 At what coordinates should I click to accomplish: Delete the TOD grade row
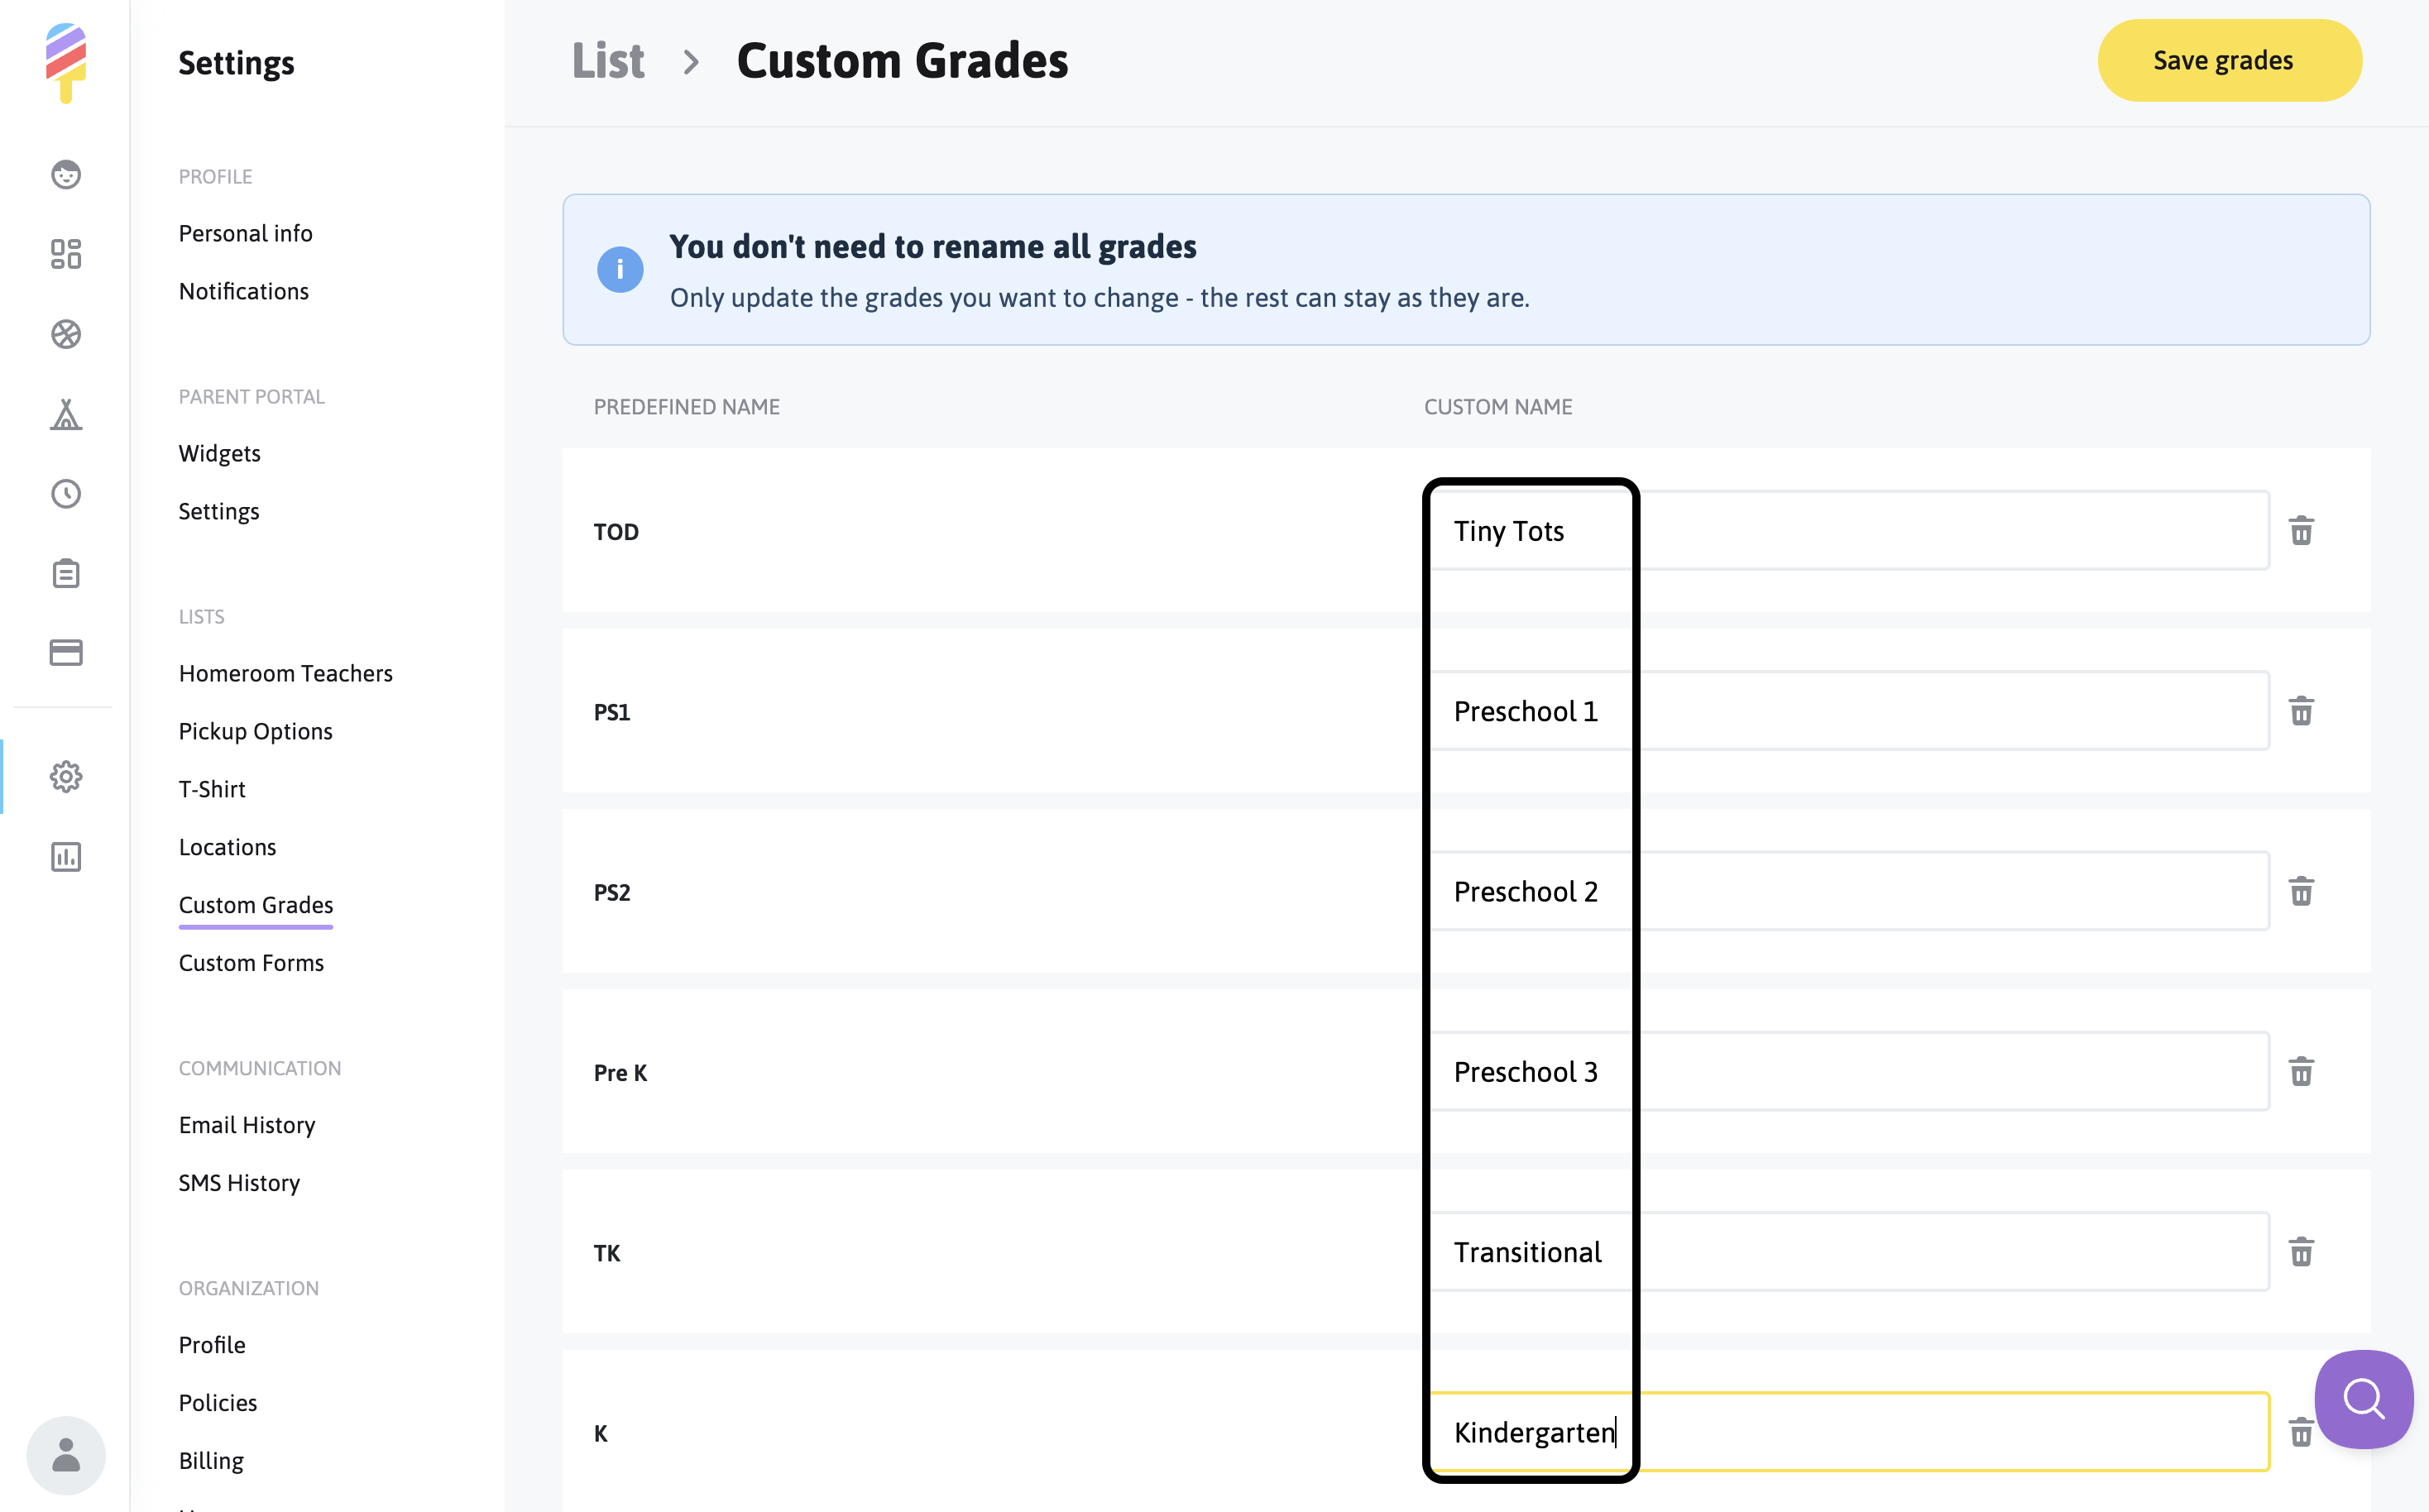2301,531
